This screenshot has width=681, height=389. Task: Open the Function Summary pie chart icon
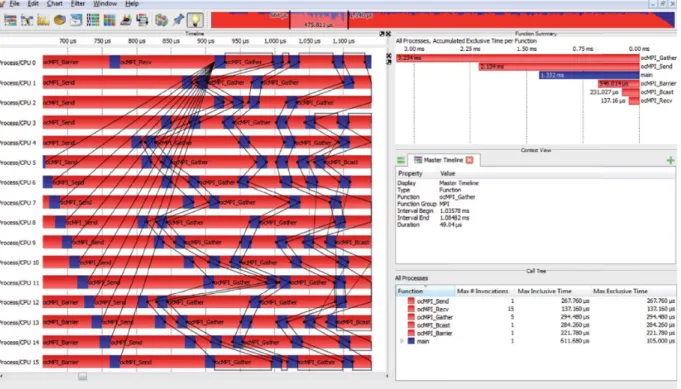pyautogui.click(x=60, y=20)
